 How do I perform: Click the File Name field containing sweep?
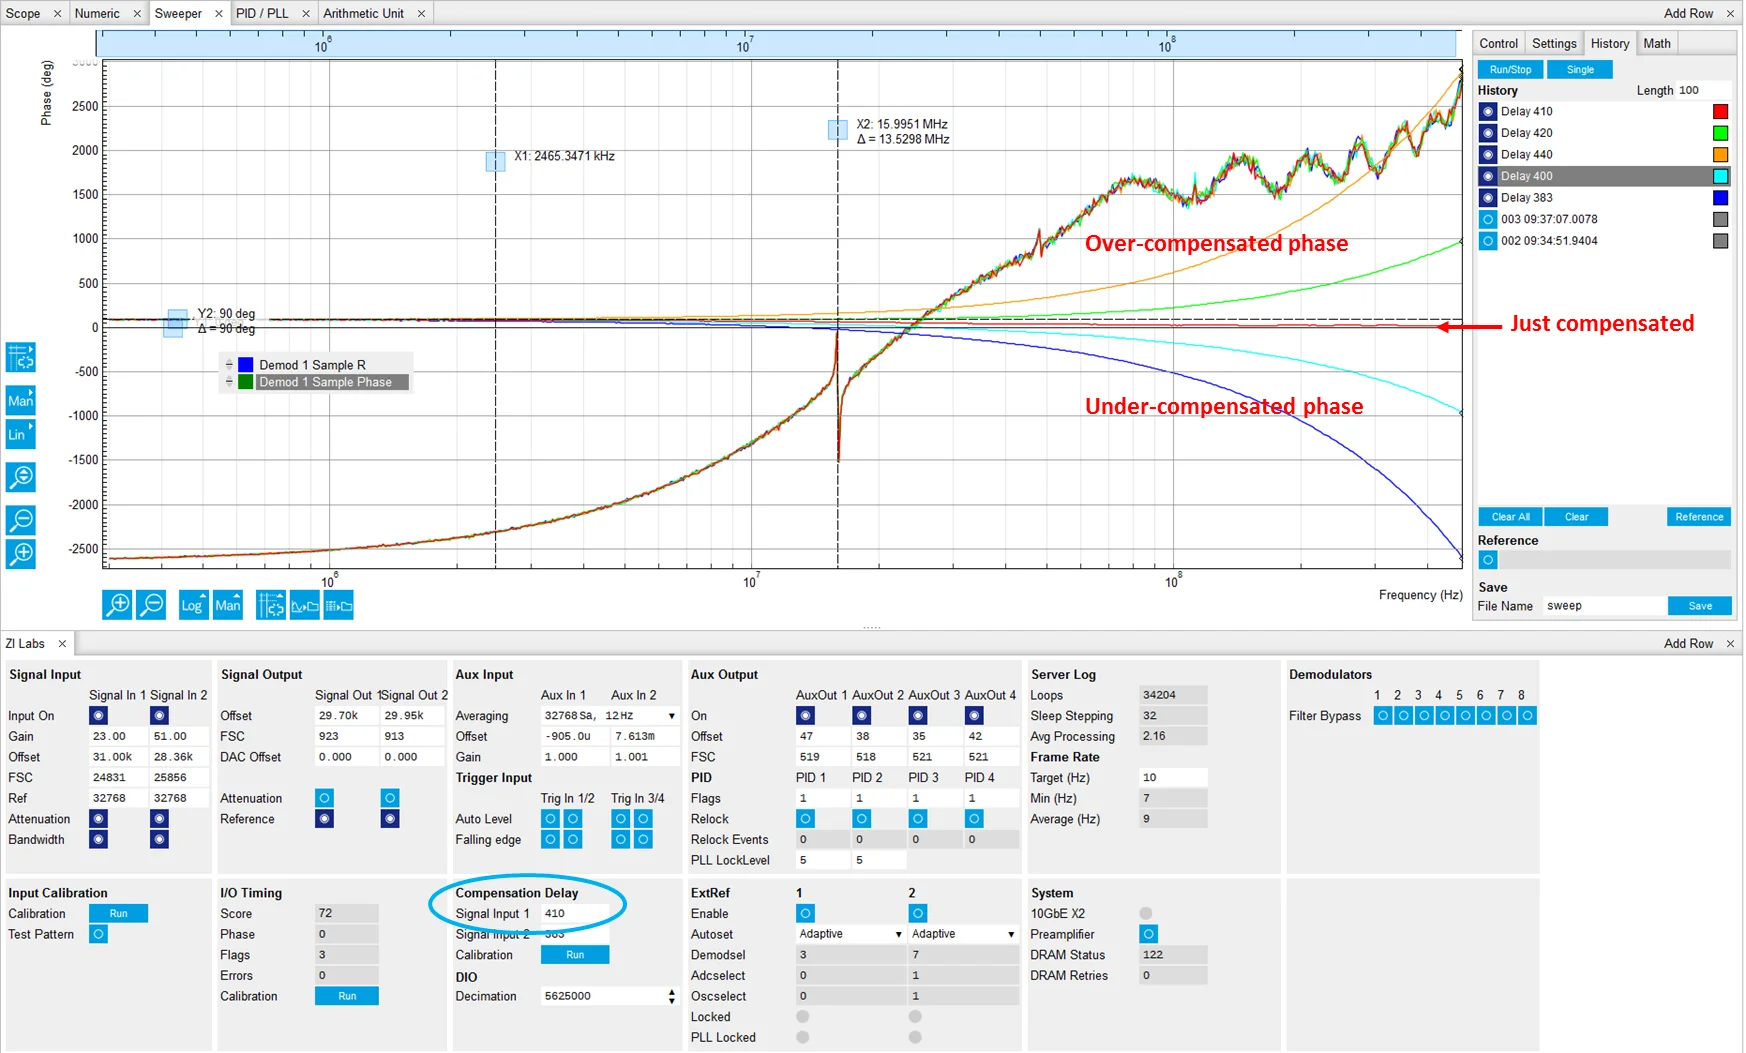tap(1604, 606)
